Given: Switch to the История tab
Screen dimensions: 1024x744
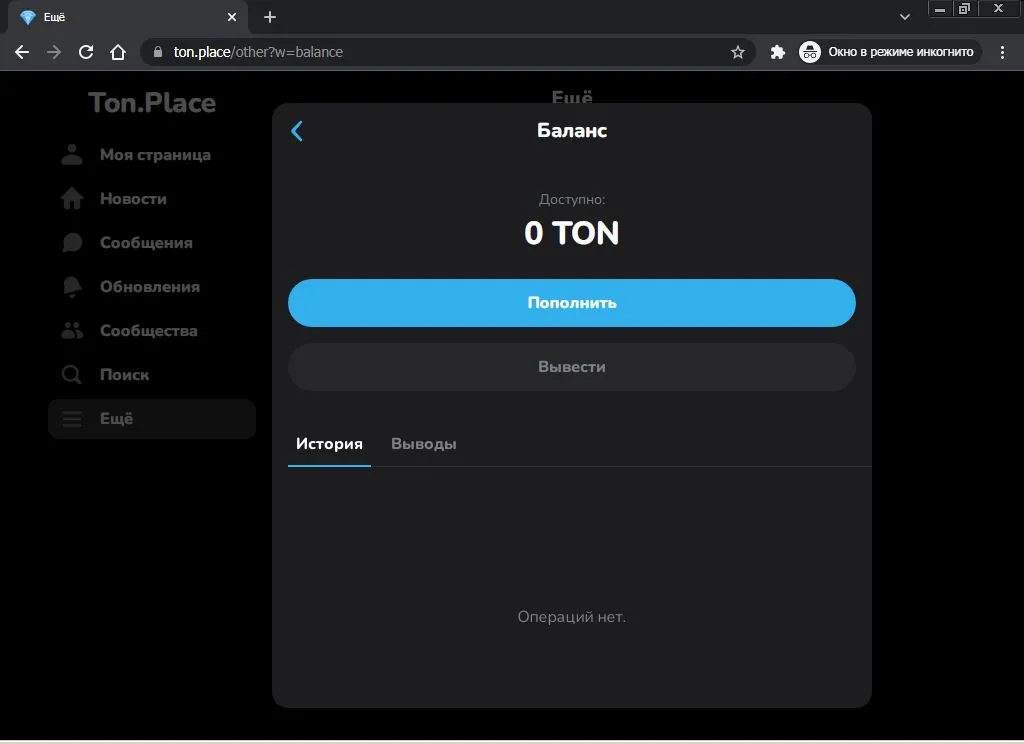Looking at the screenshot, I should (x=329, y=444).
